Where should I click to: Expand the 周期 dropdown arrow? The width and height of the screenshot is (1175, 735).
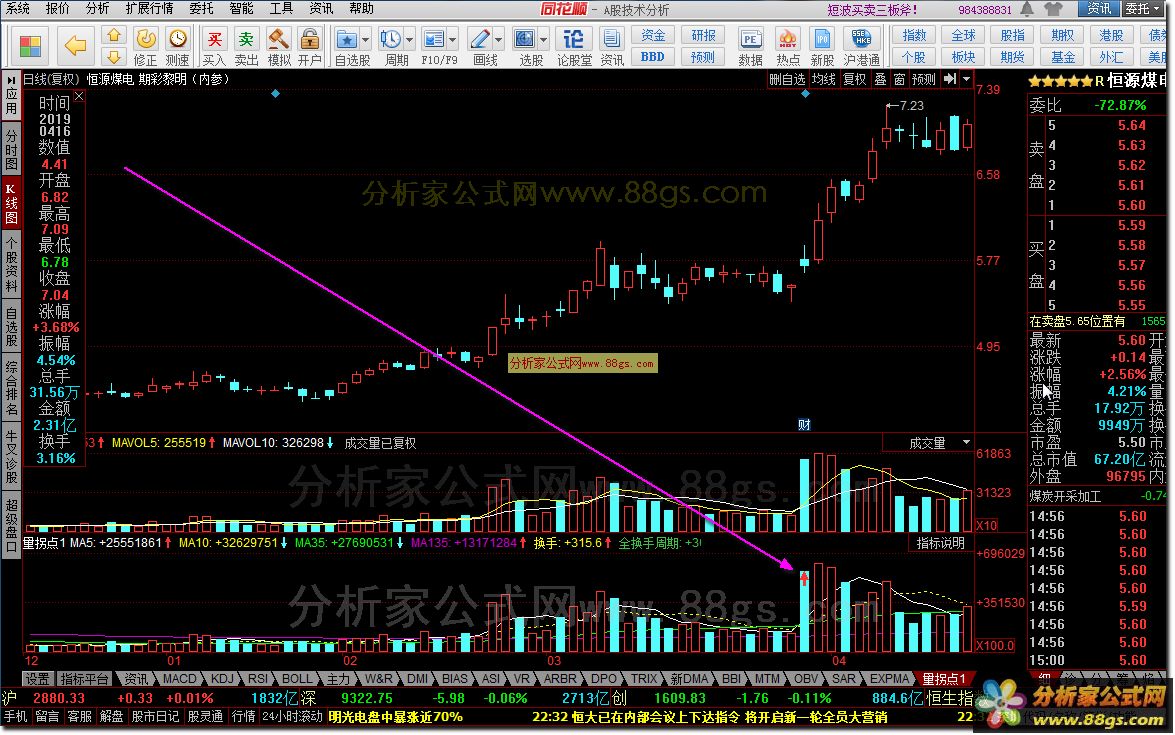tap(409, 39)
